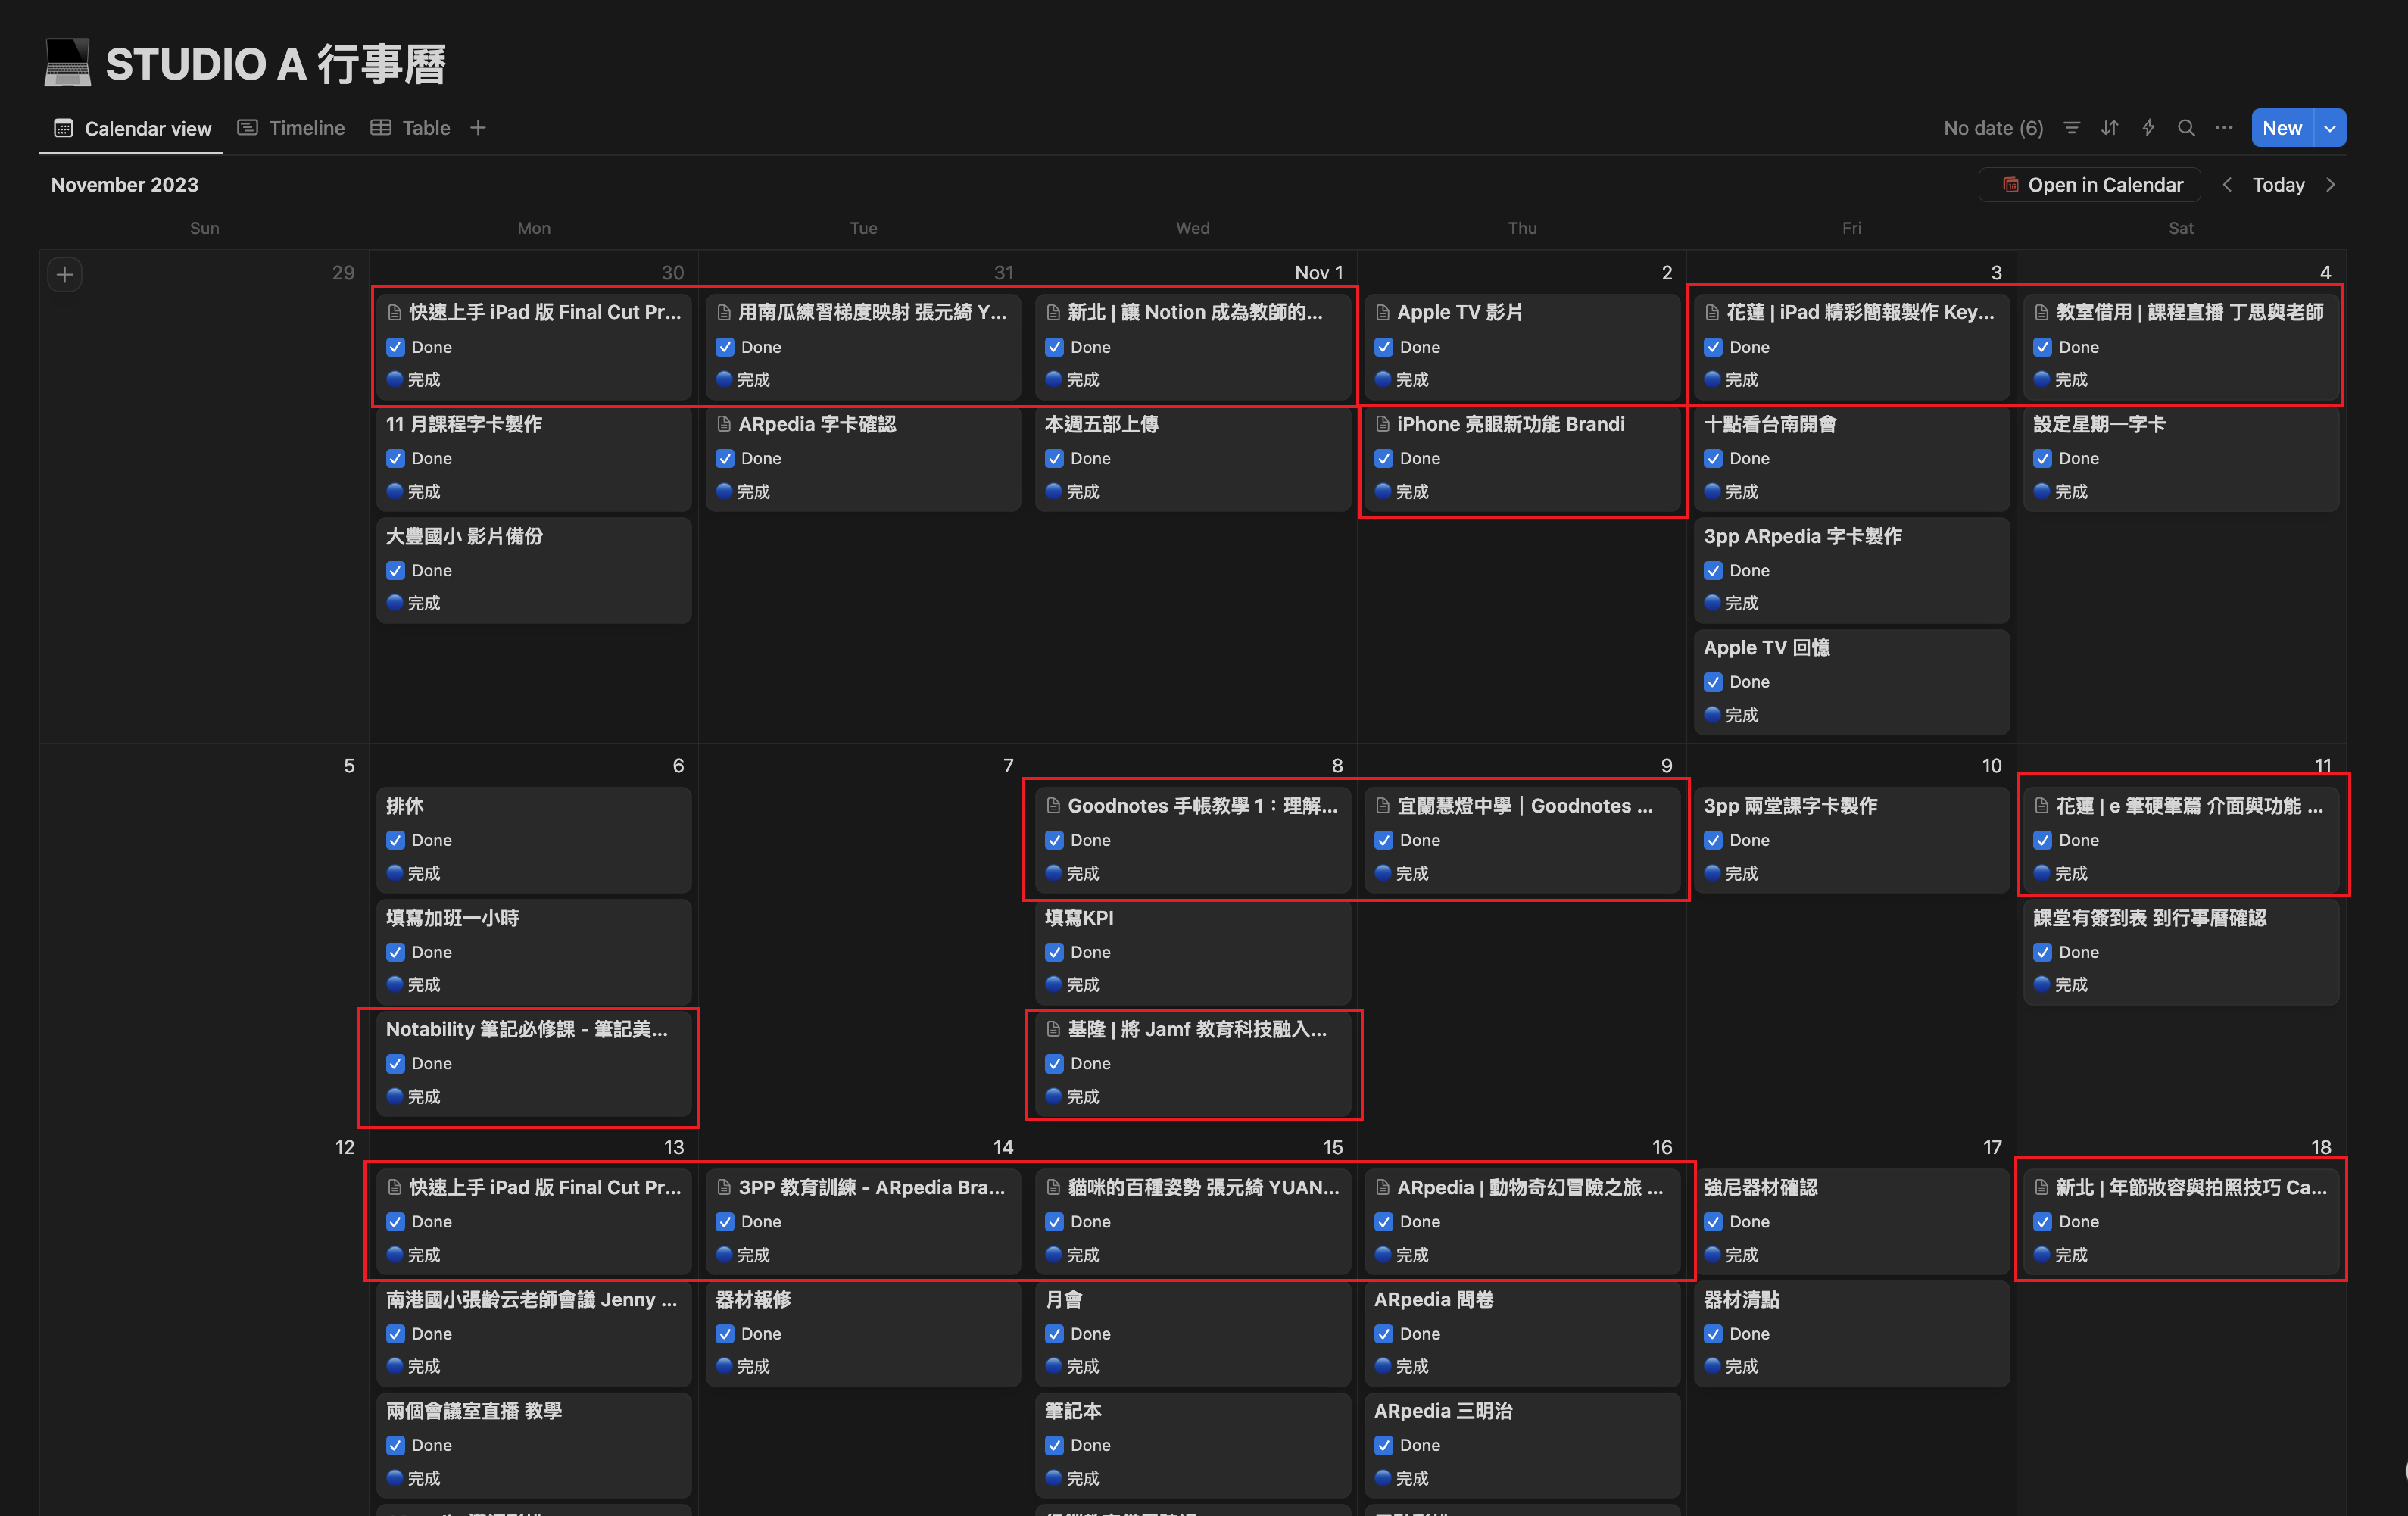The image size is (2408, 1516).
Task: Uncheck Done for Apple TV 影片
Action: pos(1384,347)
